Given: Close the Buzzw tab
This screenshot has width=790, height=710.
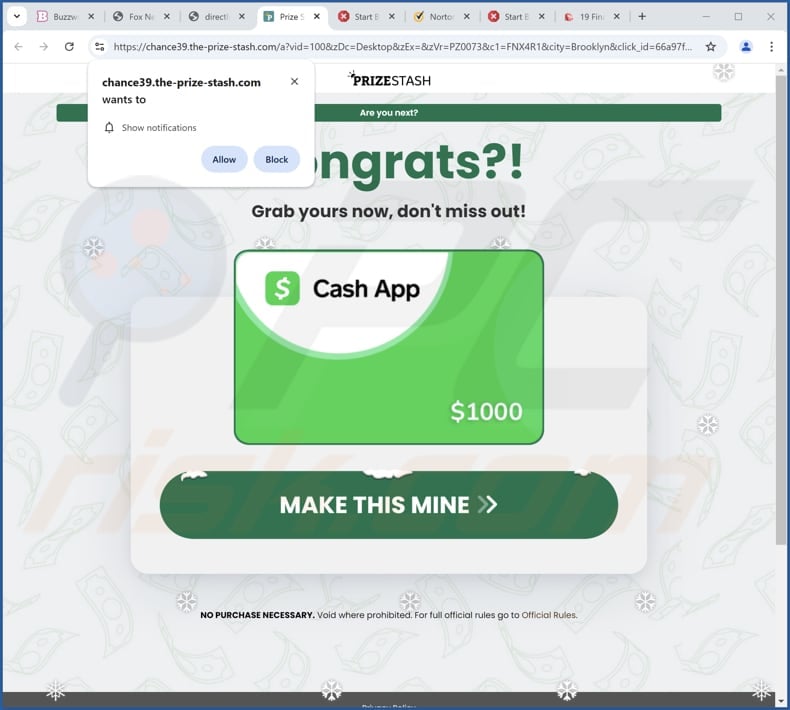Looking at the screenshot, I should 91,17.
